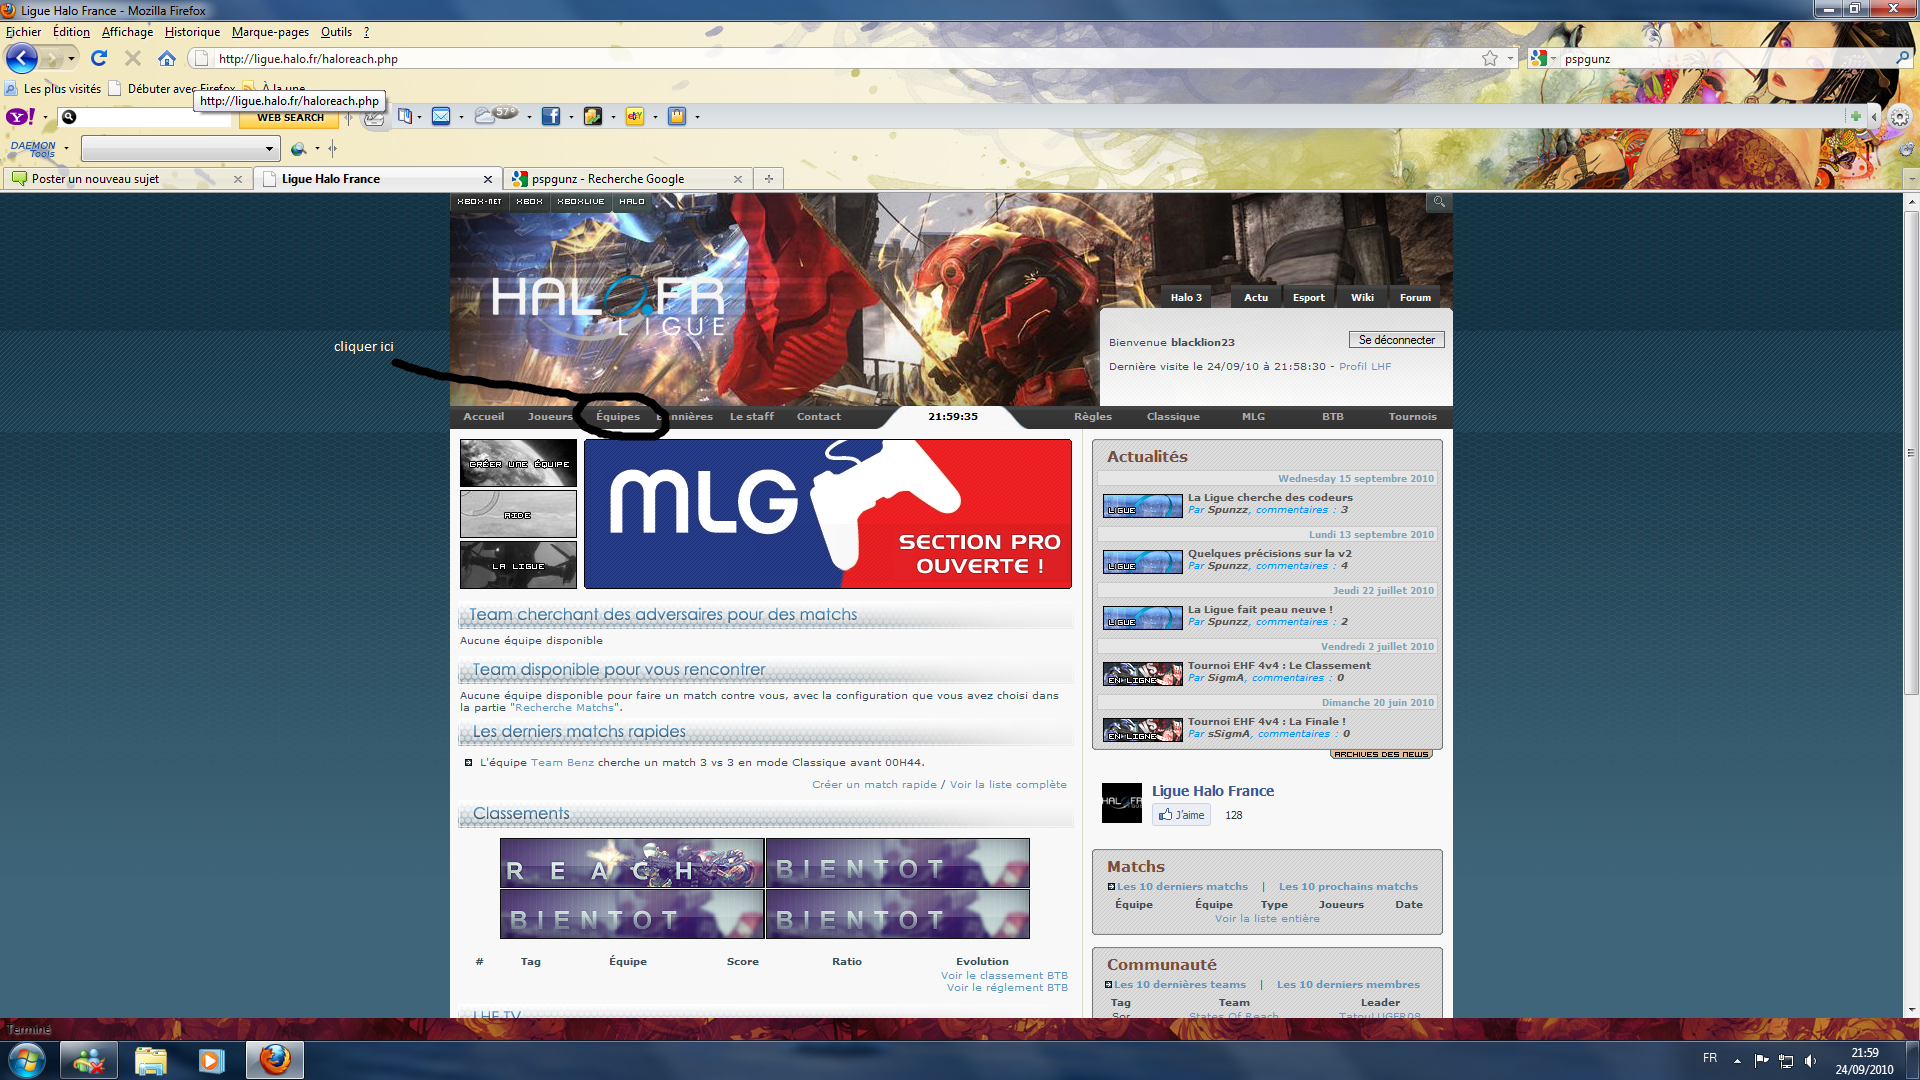Click the Facebook J'aime button
Screen dimensions: 1920x1080
point(1181,815)
